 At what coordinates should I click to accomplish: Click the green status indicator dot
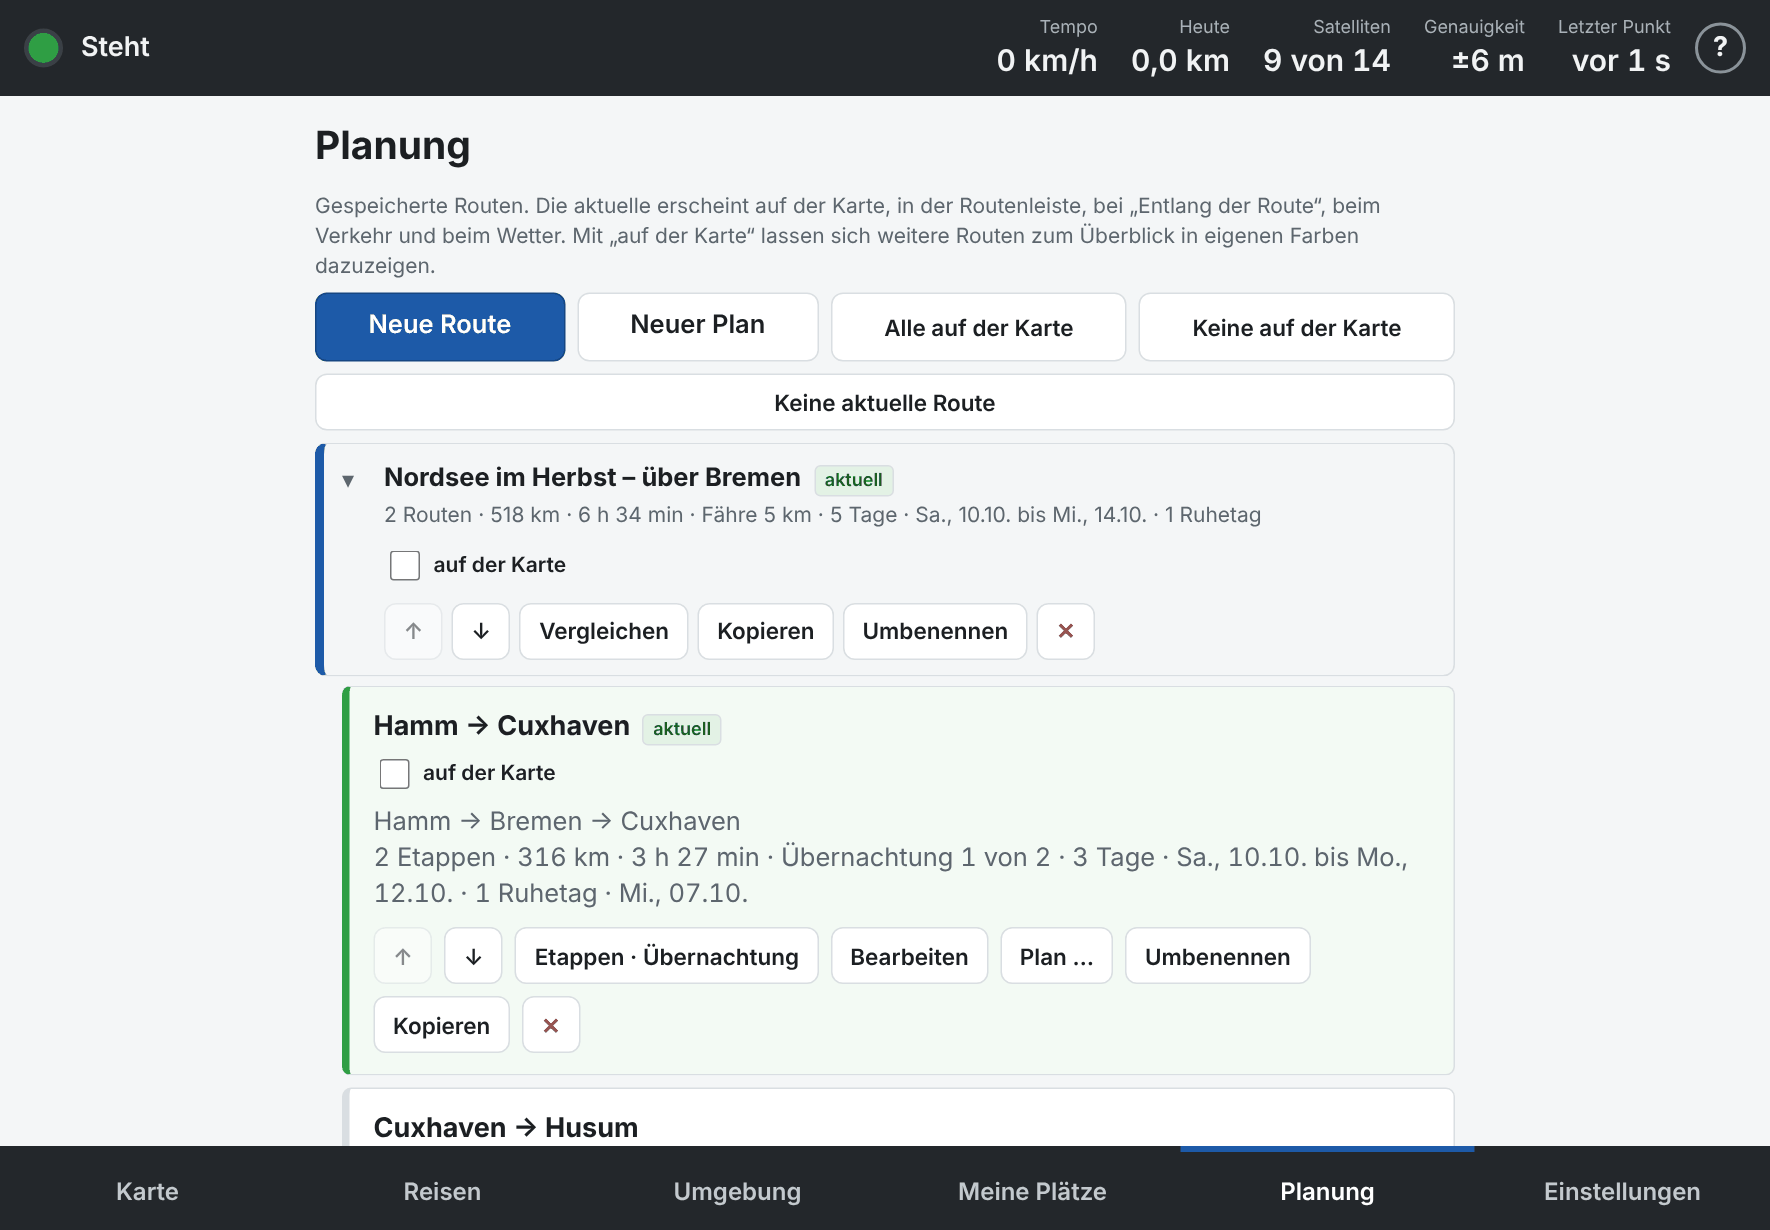pos(44,47)
